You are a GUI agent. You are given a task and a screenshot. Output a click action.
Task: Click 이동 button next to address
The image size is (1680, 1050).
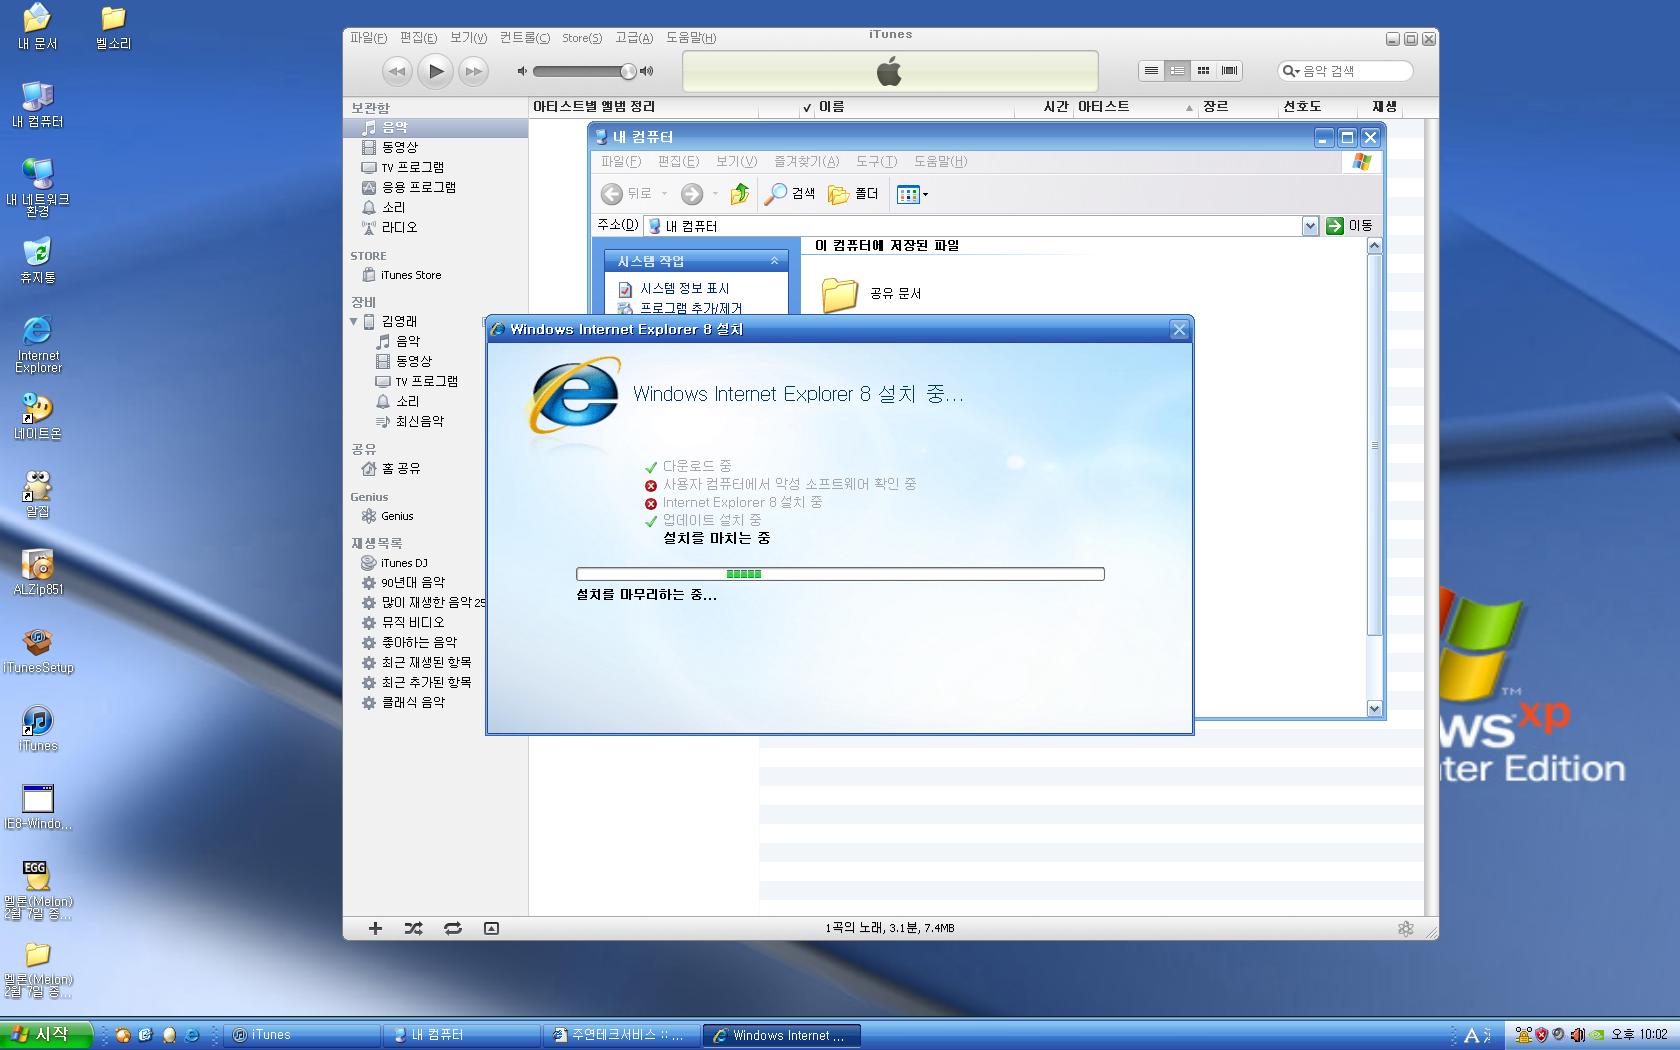click(1350, 226)
